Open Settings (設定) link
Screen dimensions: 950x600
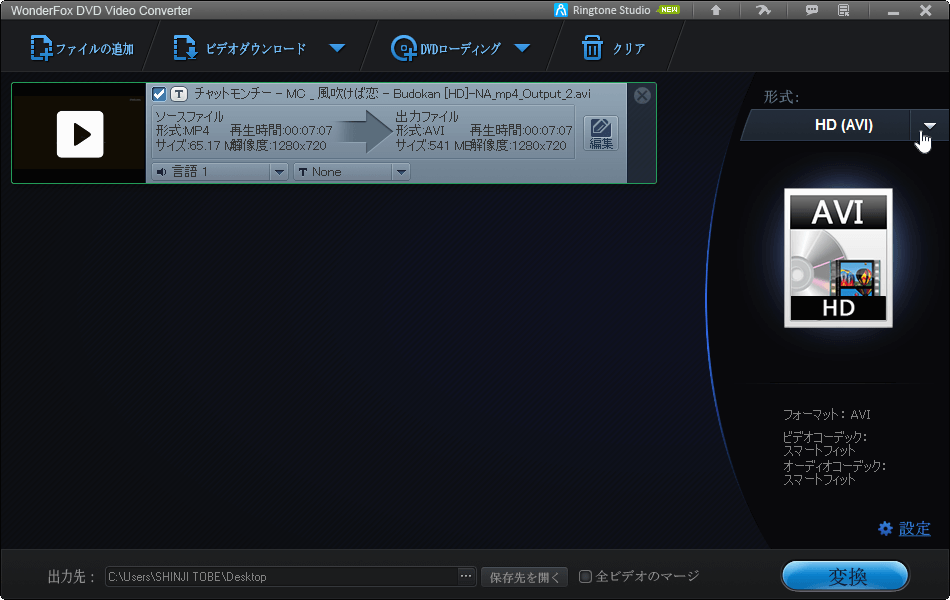click(914, 528)
